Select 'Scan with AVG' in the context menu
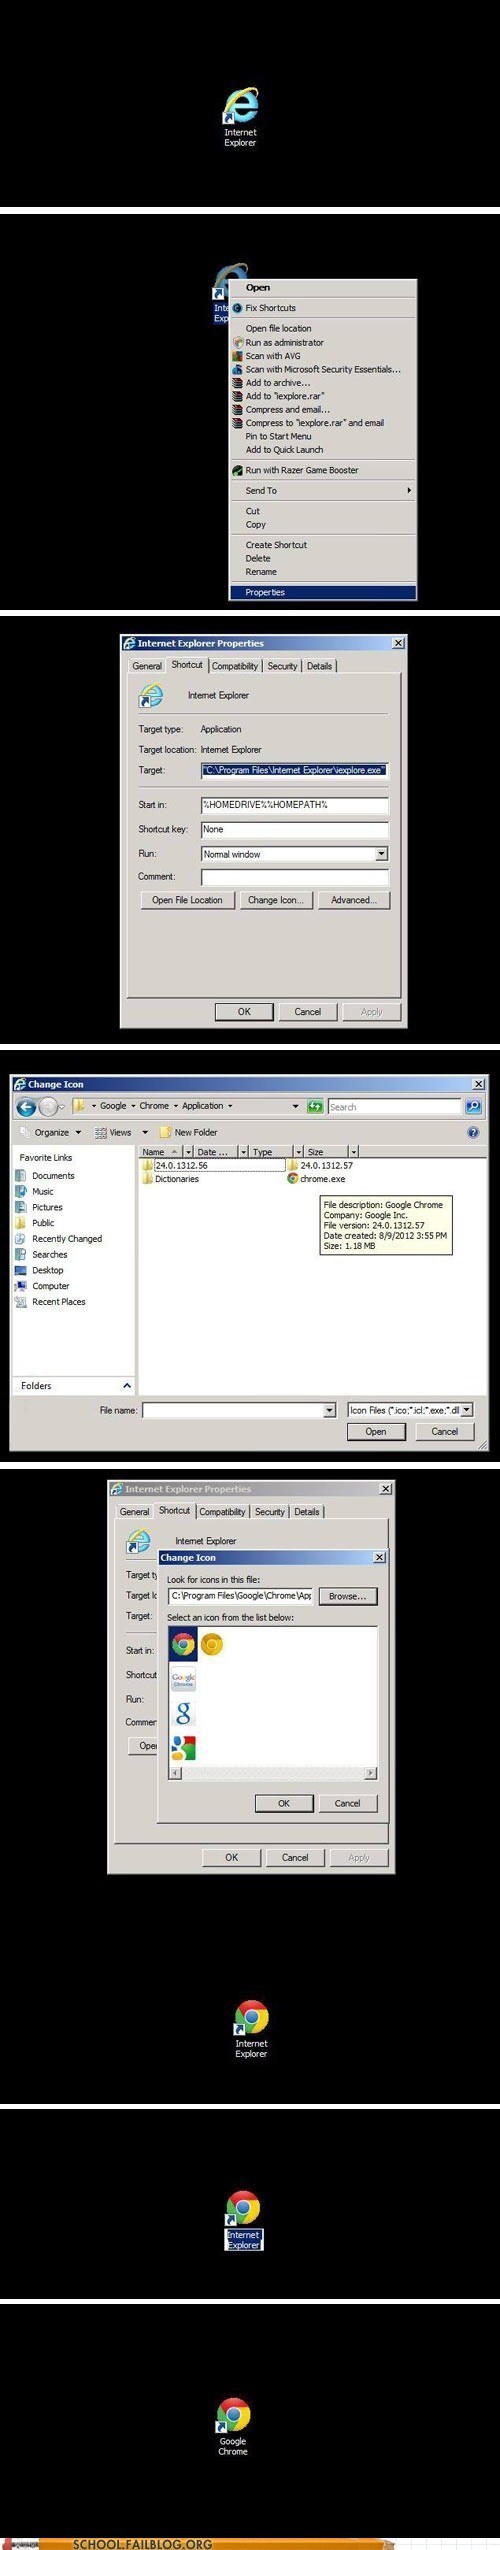This screenshot has height=2550, width=500. 323,355
